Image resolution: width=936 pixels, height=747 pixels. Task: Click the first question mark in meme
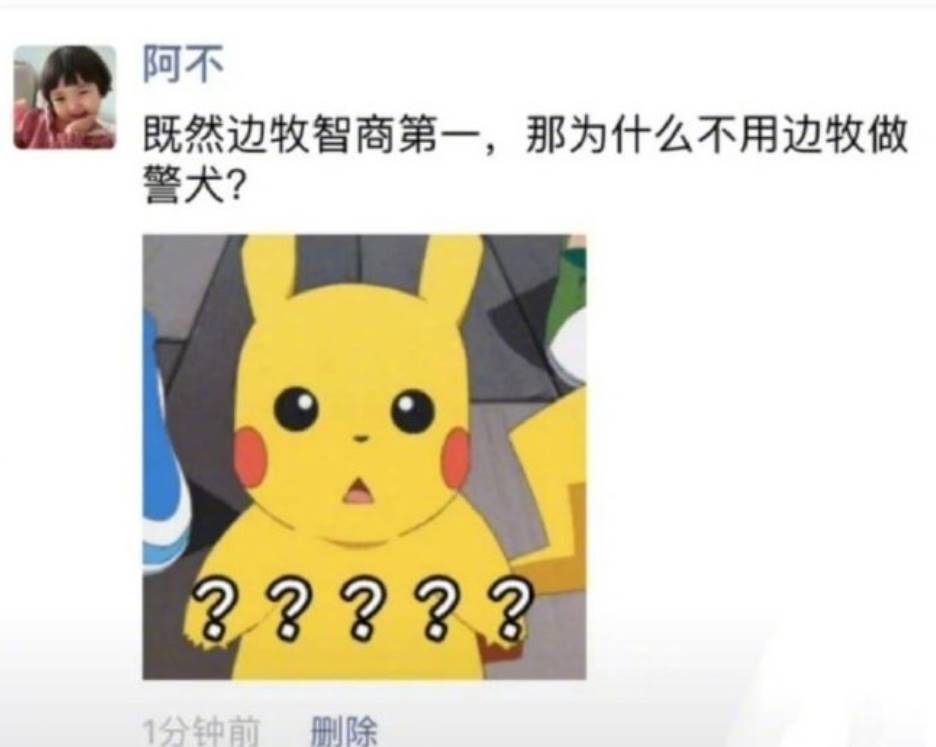coord(213,608)
